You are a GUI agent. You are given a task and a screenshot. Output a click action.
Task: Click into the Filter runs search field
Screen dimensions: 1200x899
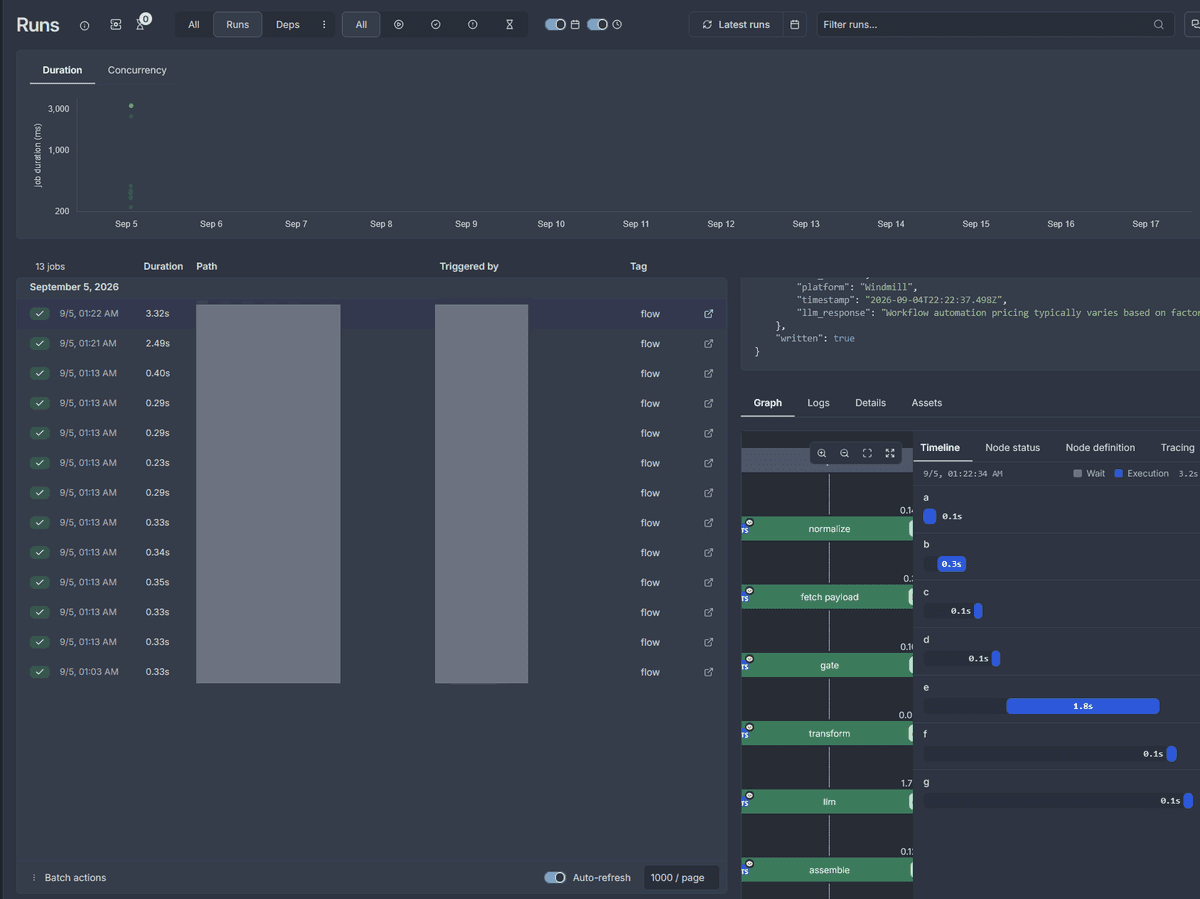tap(995, 24)
